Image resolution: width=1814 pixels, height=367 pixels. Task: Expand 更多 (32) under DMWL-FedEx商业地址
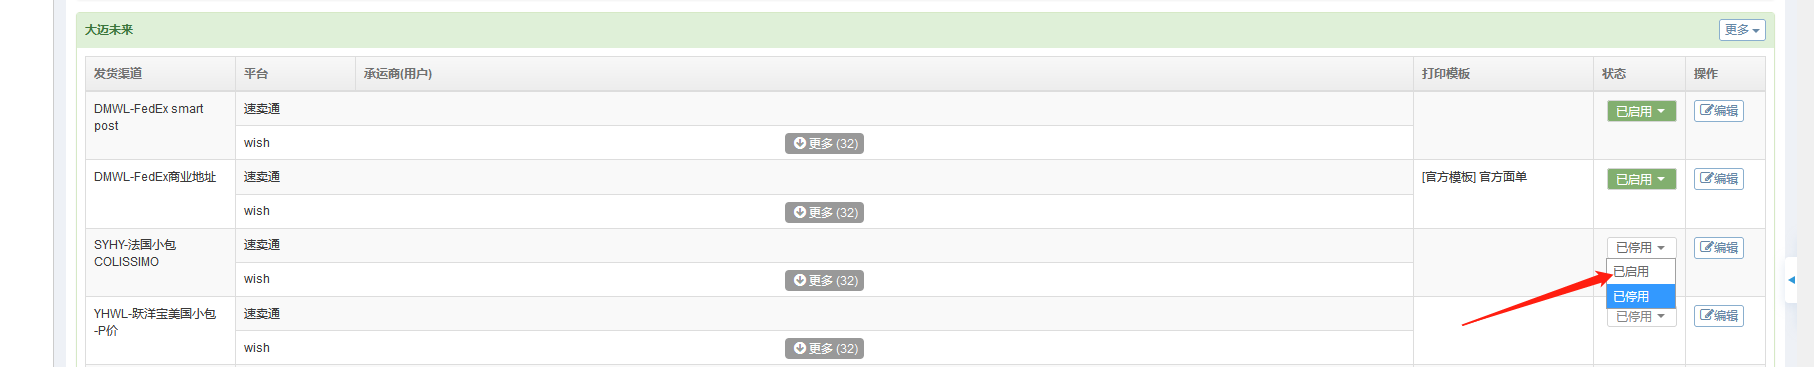pos(824,212)
